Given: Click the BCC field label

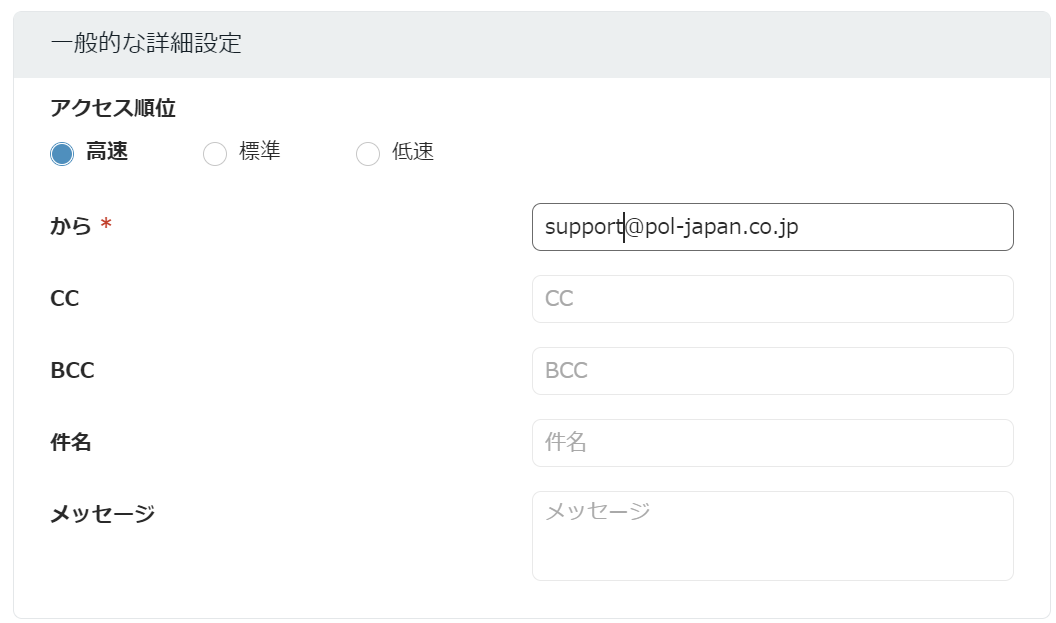Looking at the screenshot, I should [72, 370].
